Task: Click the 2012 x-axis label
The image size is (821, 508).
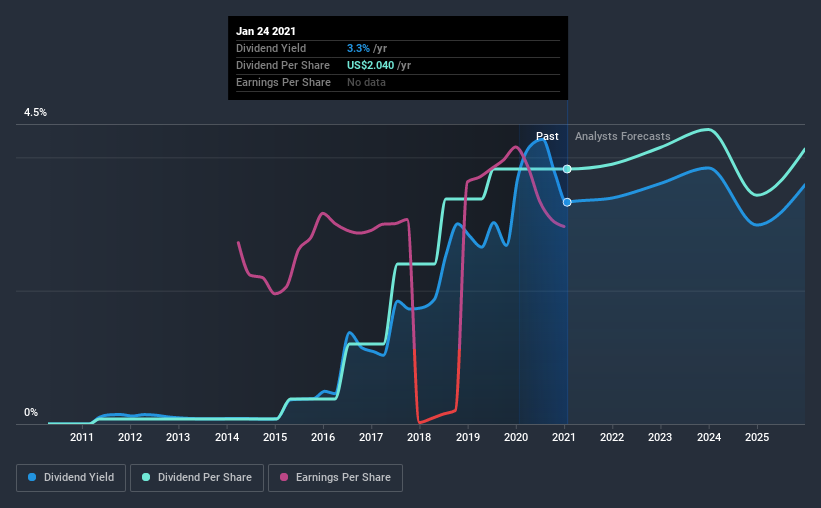Action: (x=130, y=437)
